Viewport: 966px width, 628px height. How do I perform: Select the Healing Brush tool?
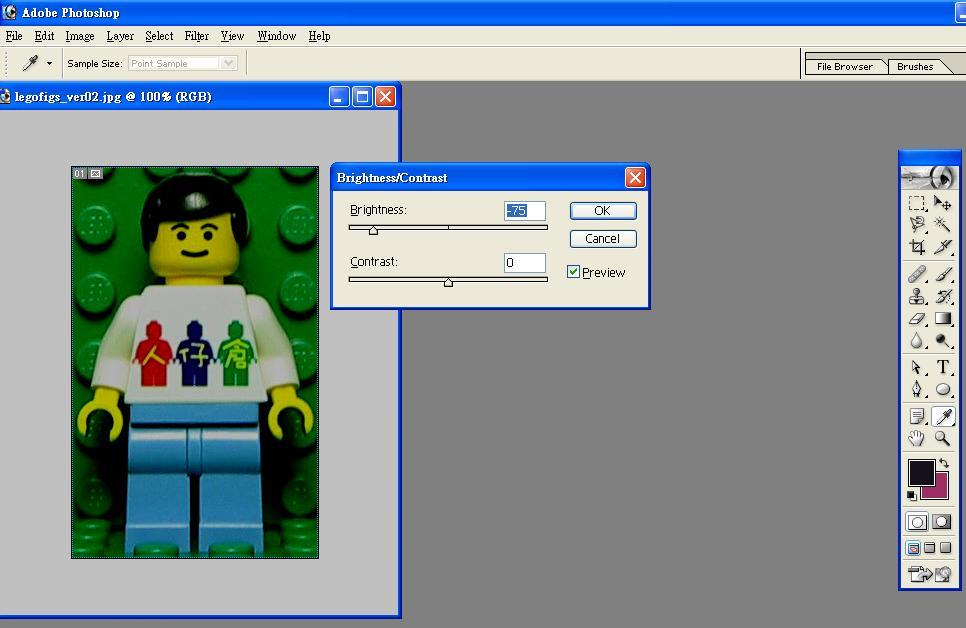point(917,274)
